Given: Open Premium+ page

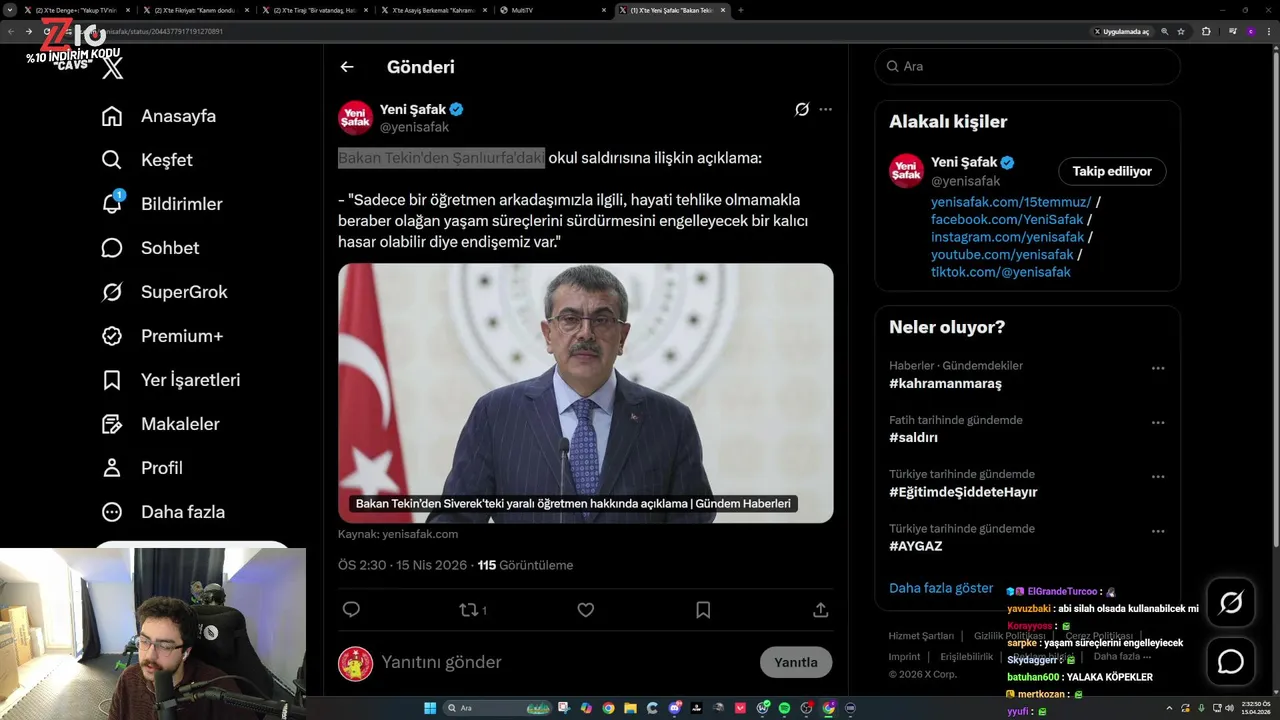Looking at the screenshot, I should pos(162,336).
